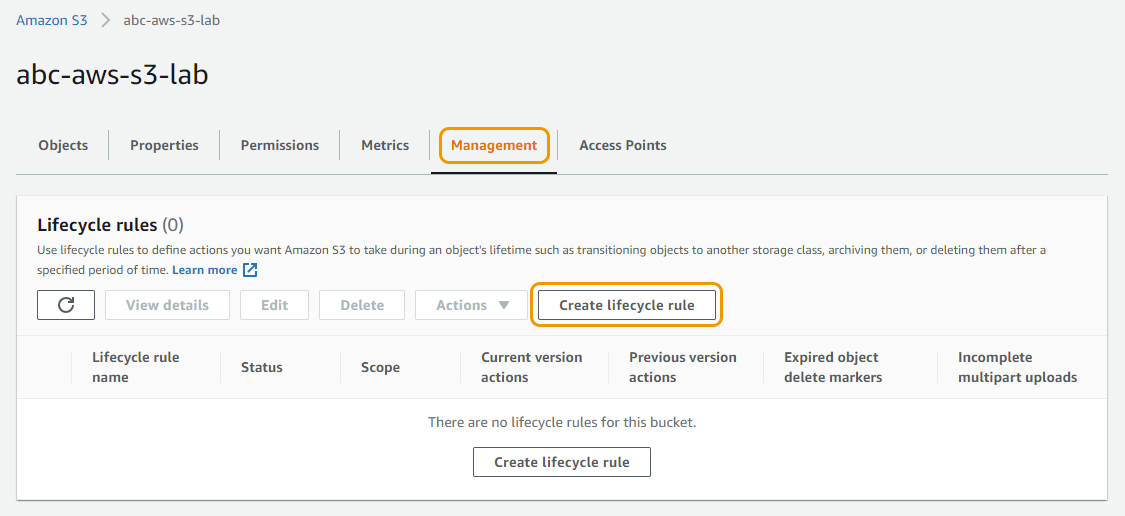Click Incomplete multipart uploads column header
This screenshot has height=516, width=1125.
pyautogui.click(x=1017, y=367)
